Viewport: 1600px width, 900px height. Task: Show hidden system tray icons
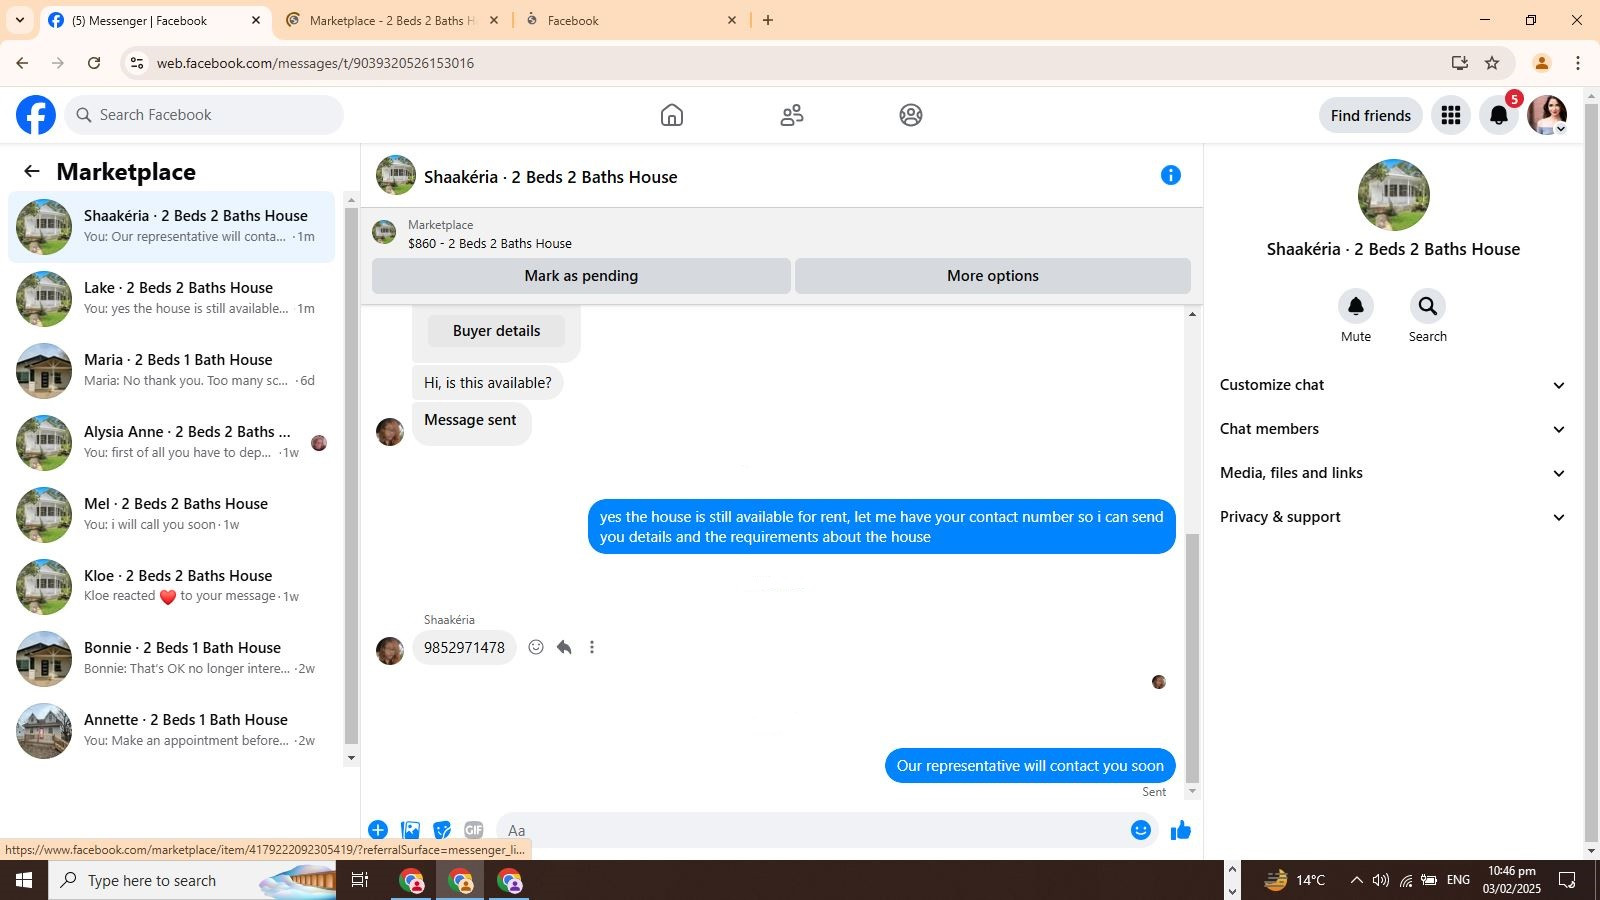point(1356,881)
